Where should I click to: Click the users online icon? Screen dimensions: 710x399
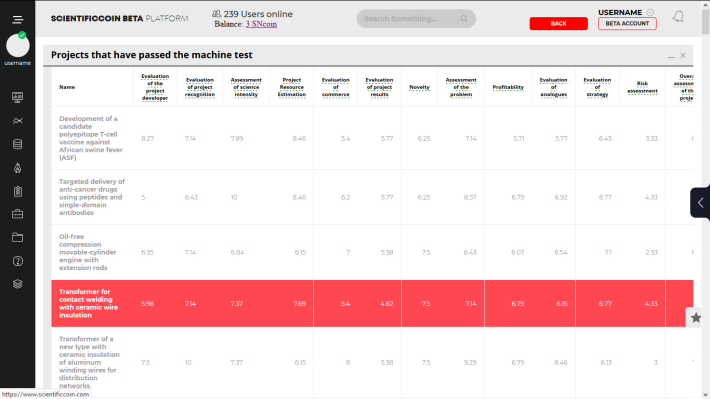click(x=216, y=14)
